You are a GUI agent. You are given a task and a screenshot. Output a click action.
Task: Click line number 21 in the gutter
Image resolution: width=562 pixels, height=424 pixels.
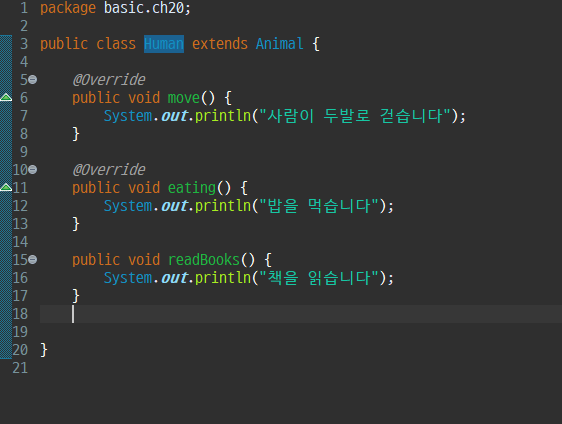point(20,368)
